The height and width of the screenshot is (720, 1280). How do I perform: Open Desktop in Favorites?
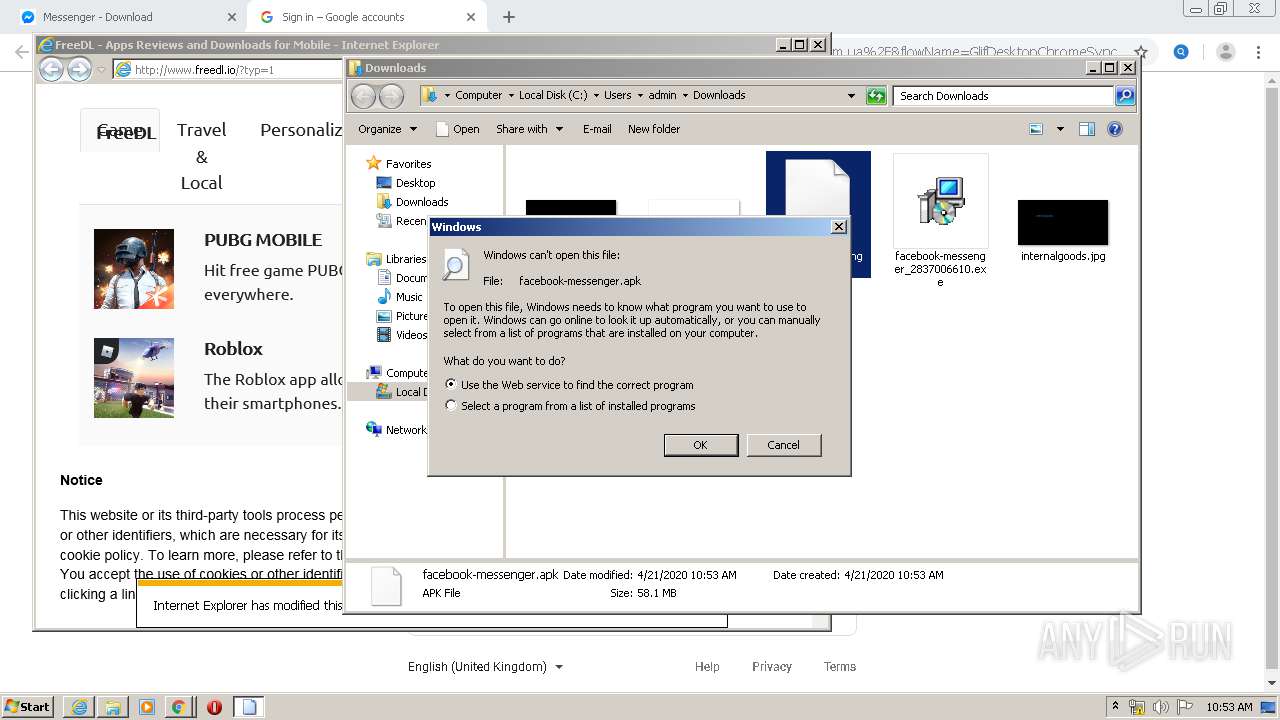(415, 183)
